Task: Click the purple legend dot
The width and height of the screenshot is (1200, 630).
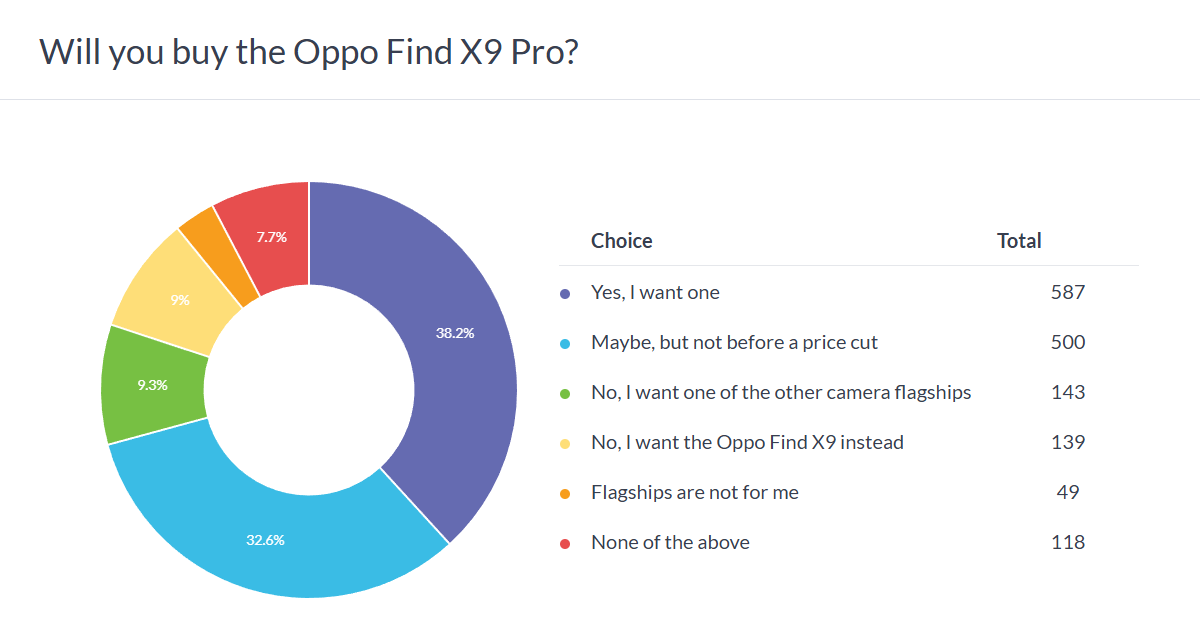Action: (565, 294)
